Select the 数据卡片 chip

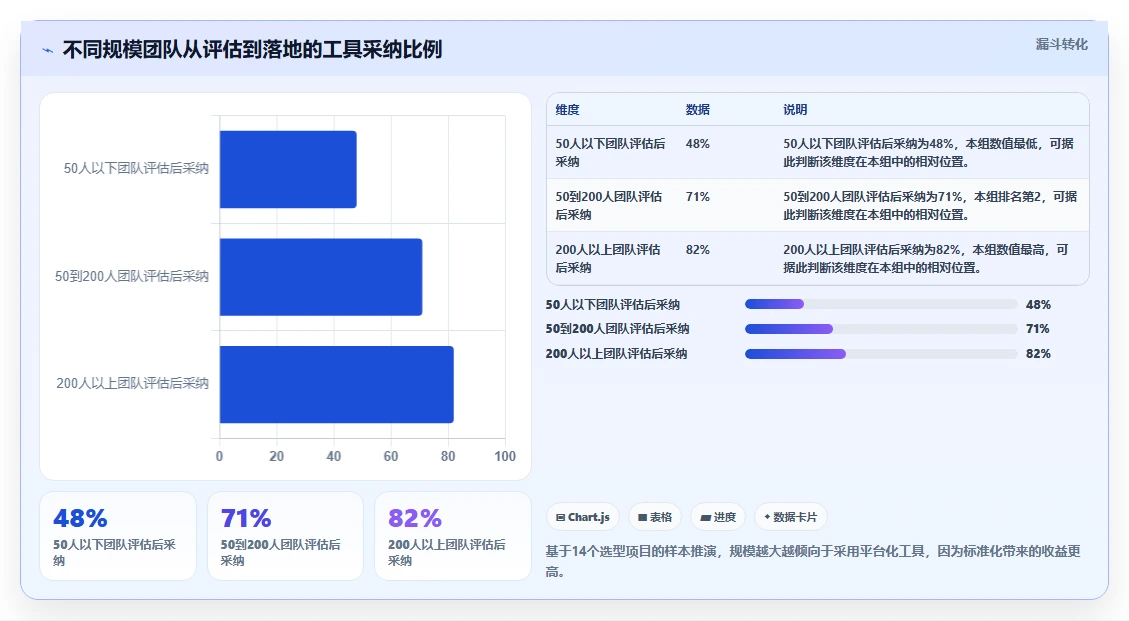pos(791,517)
